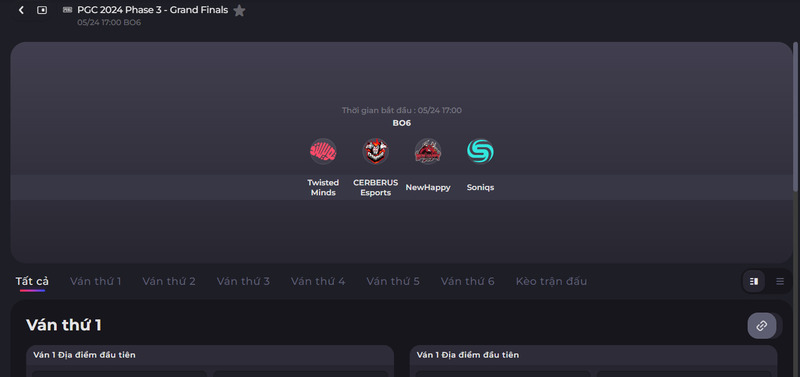Select the Soniqs team logo

click(x=480, y=152)
